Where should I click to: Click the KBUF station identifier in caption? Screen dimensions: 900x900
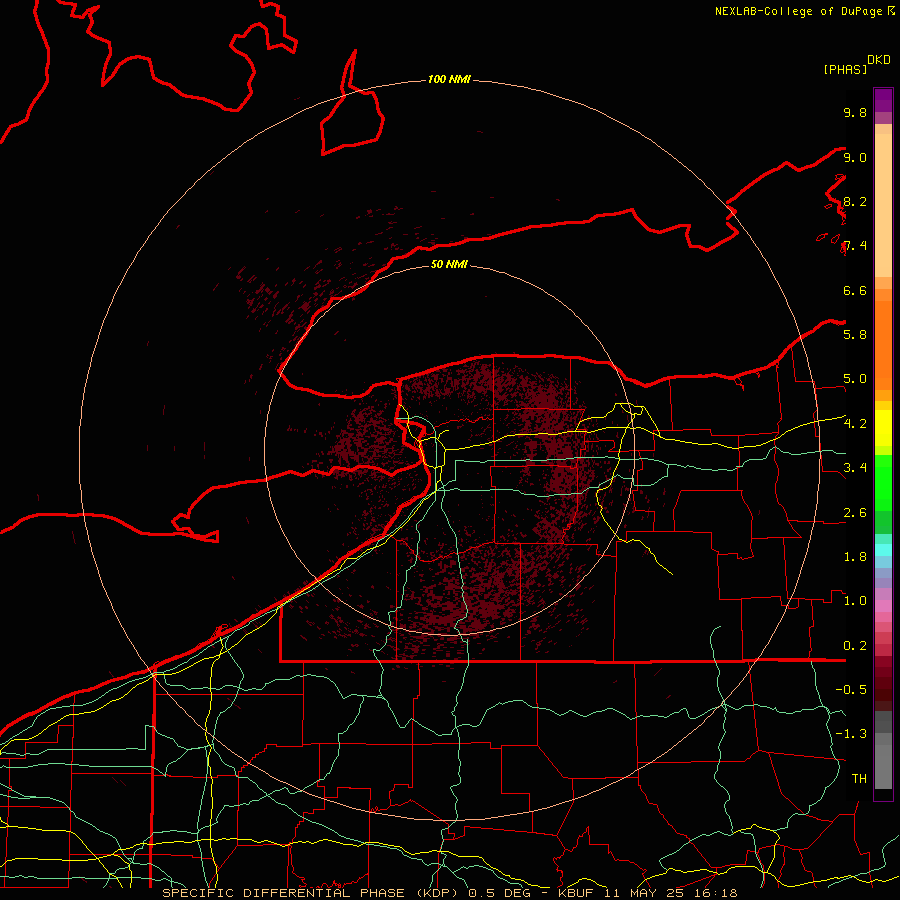pos(576,893)
